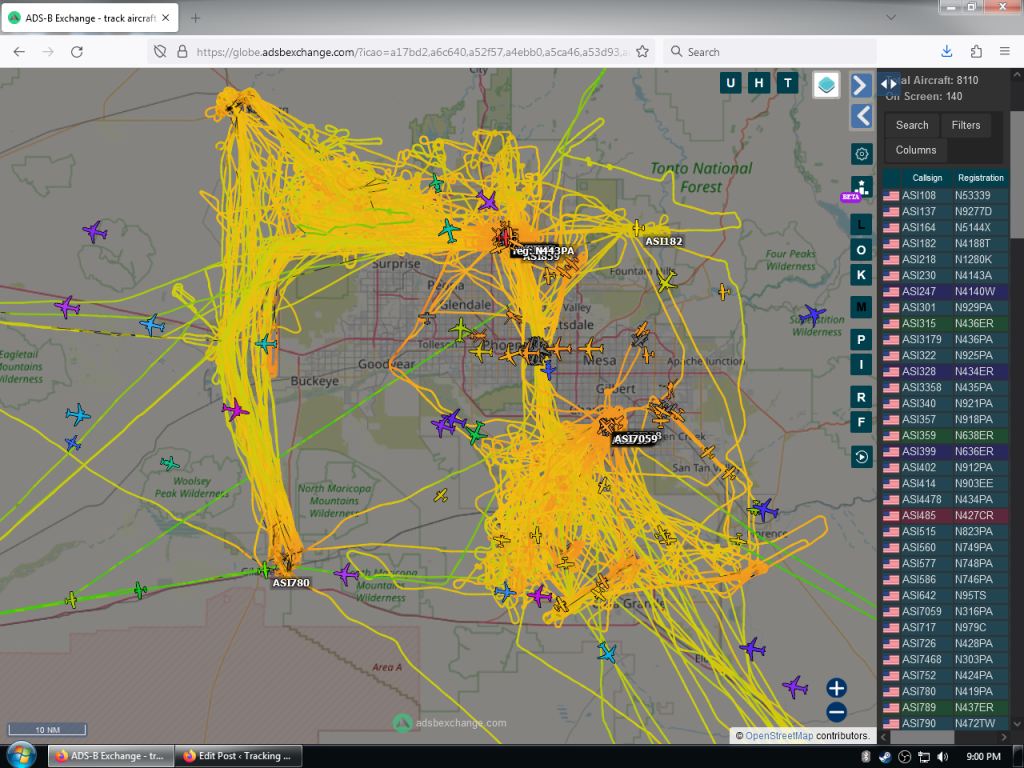Image resolution: width=1024 pixels, height=768 pixels.
Task: Open Windows Start menu
Action: (20, 756)
